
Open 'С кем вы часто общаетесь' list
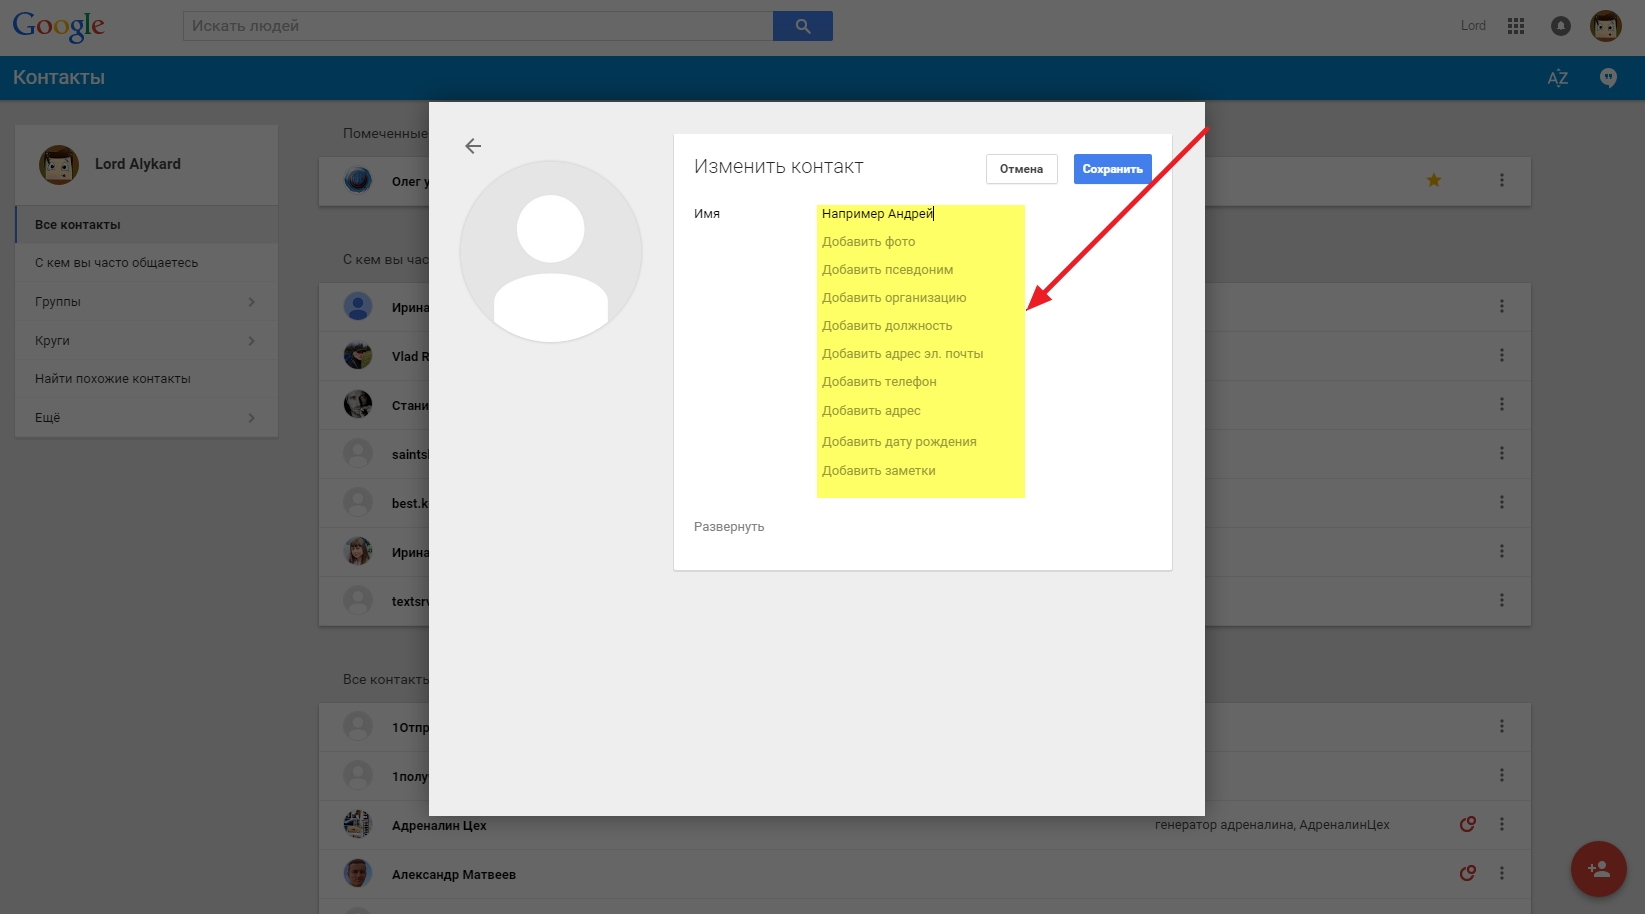click(147, 263)
